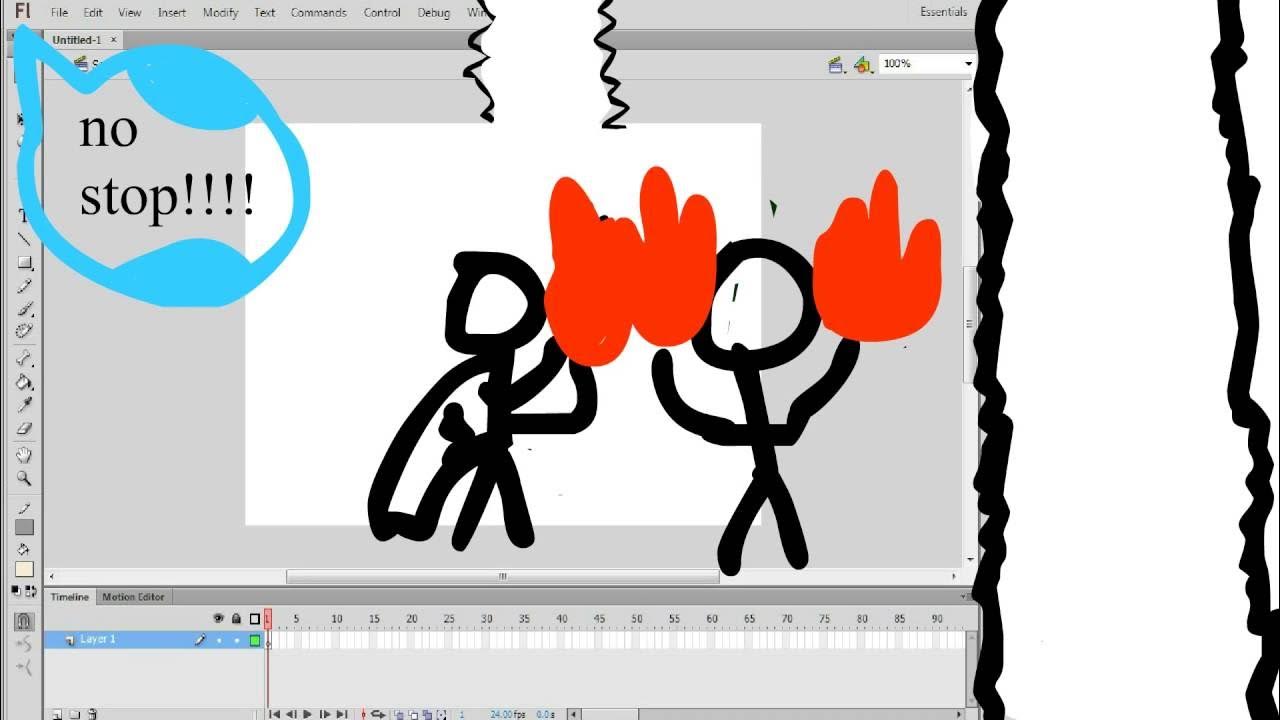Click the stage horizontal scrollbar
This screenshot has height=720, width=1280.
[503, 576]
